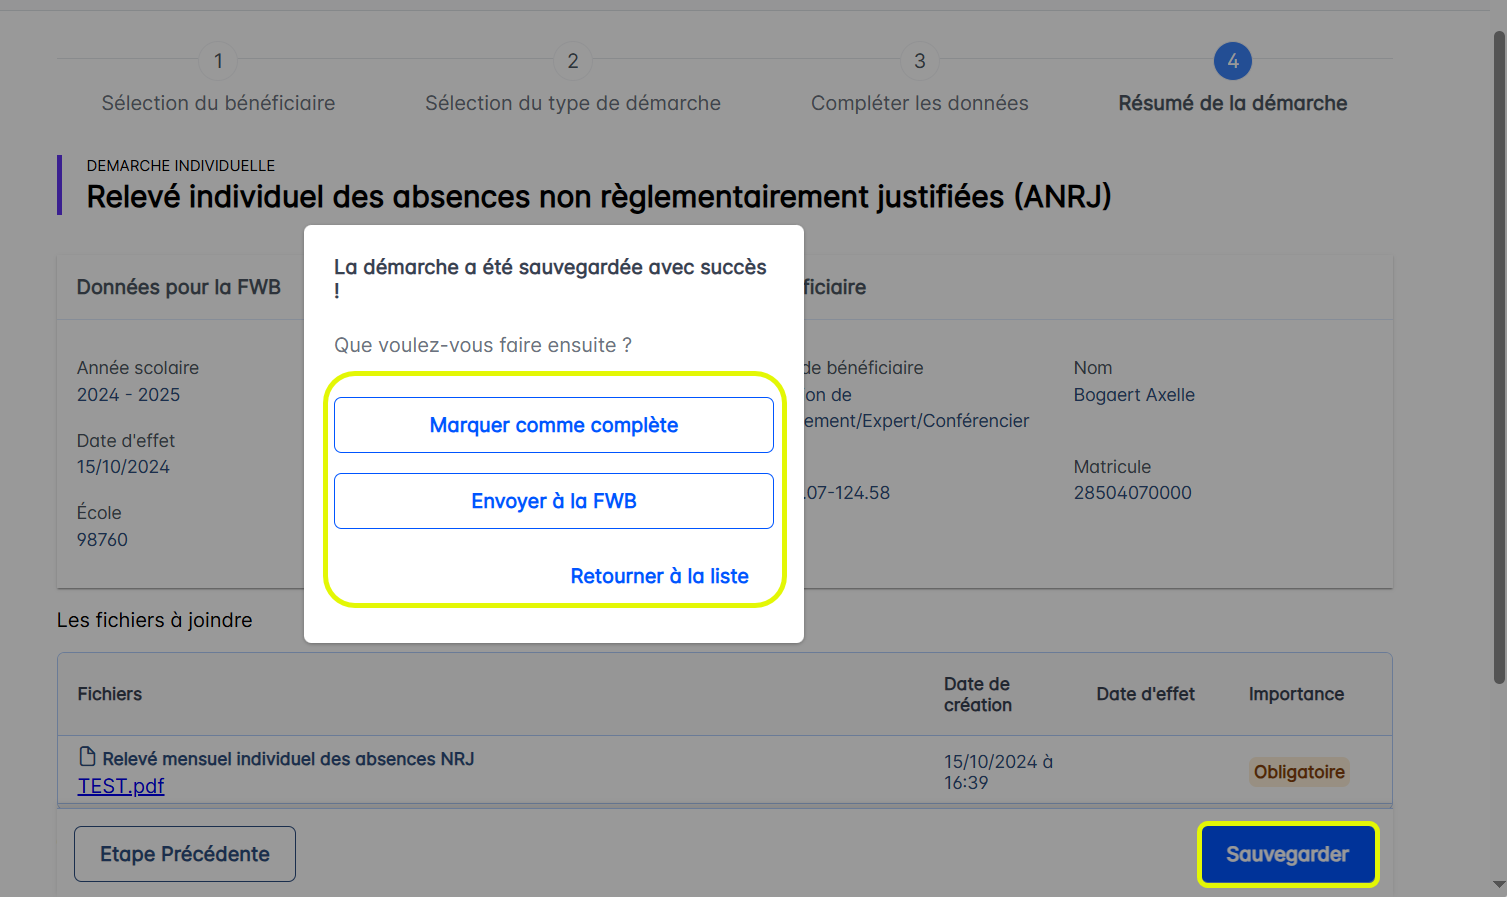Viewport: 1507px width, 897px height.
Task: Go back with Etape Précédente button
Action: (x=185, y=854)
